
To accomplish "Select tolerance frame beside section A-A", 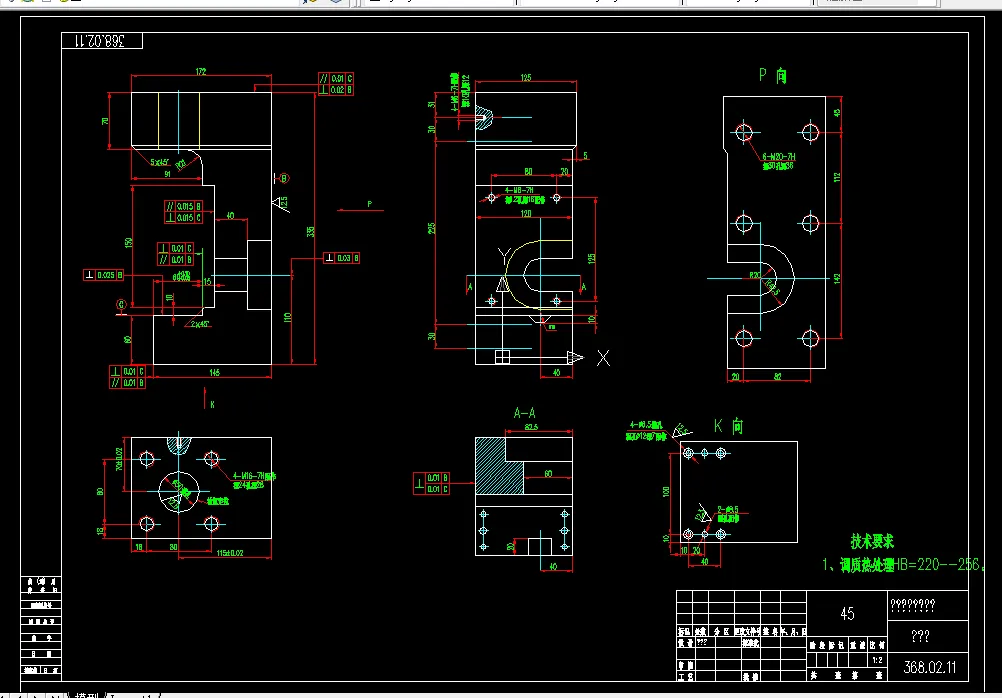I will tap(431, 483).
